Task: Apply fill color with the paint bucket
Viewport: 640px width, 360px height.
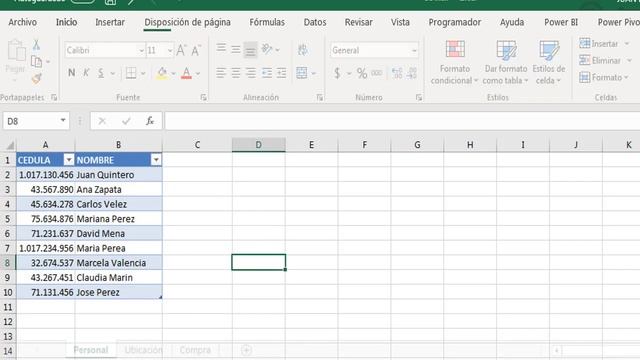Action: [x=162, y=73]
